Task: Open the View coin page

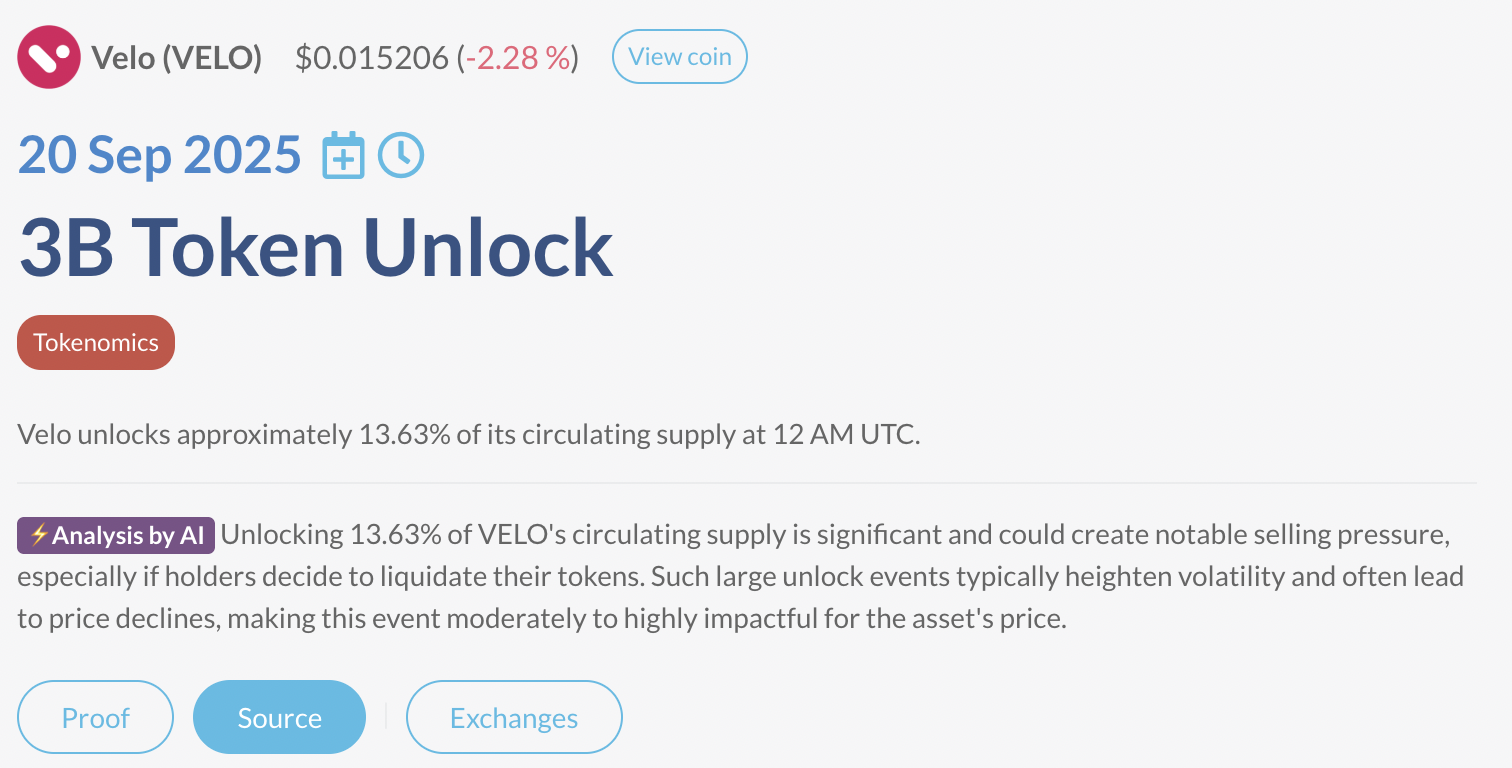Action: (679, 56)
